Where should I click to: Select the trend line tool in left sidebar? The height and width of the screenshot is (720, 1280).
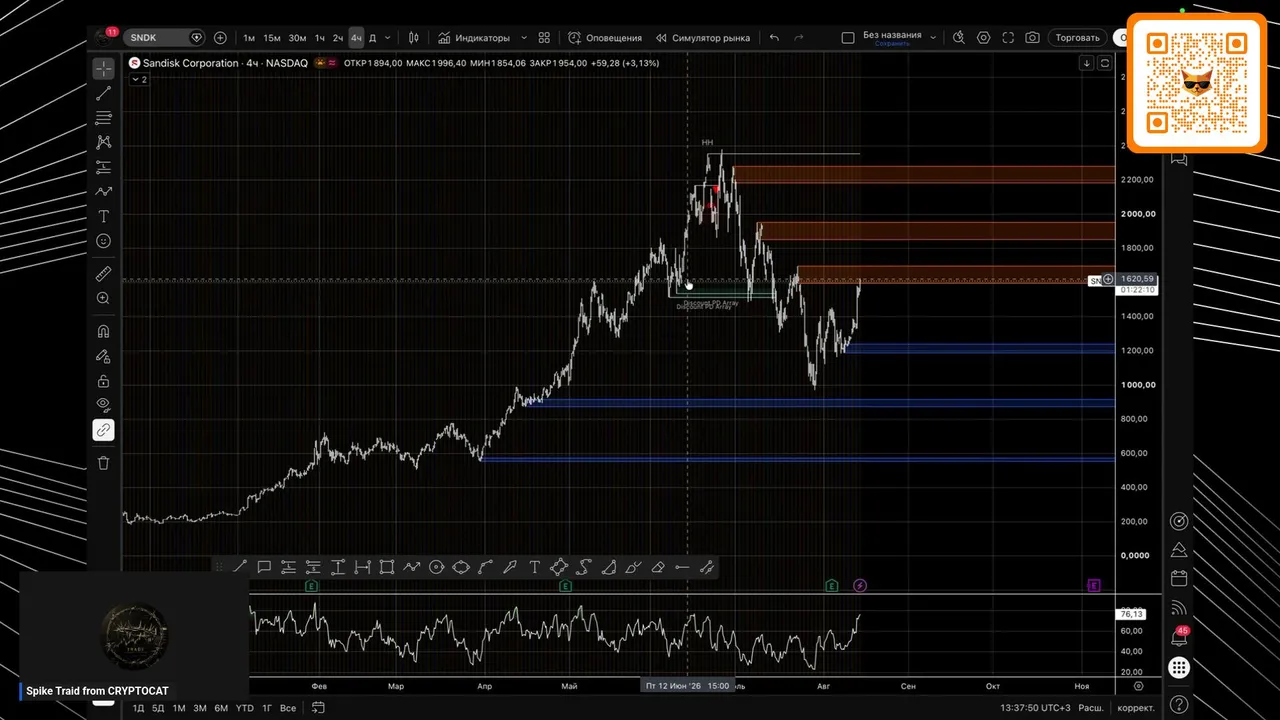pyautogui.click(x=103, y=93)
